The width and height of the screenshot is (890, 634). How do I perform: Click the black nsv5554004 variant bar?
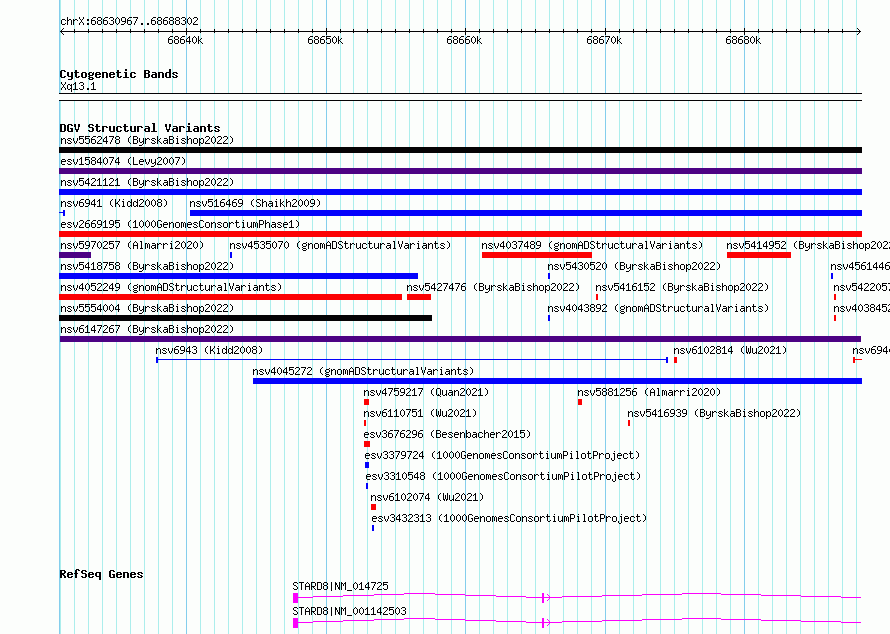[245, 318]
